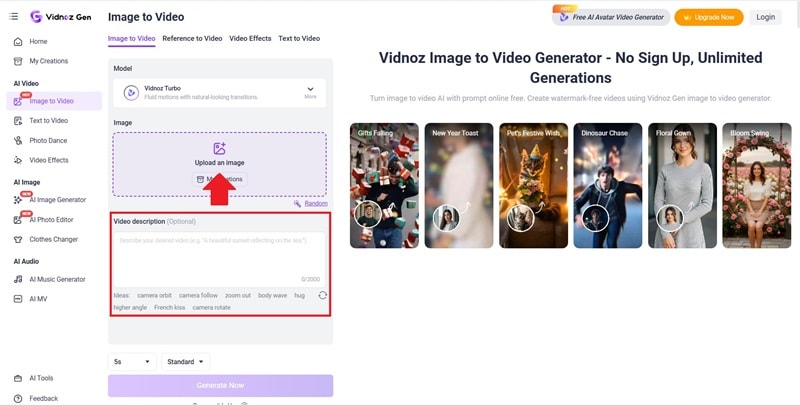Click the AI Music Generator note icon
The width and height of the screenshot is (800, 405).
(x=18, y=279)
